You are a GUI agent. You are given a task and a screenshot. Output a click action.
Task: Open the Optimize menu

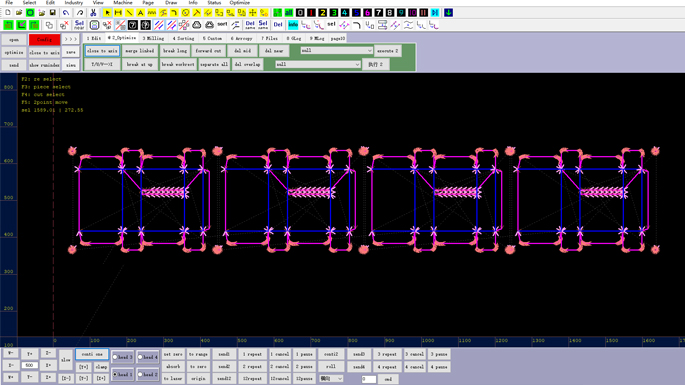tap(239, 3)
